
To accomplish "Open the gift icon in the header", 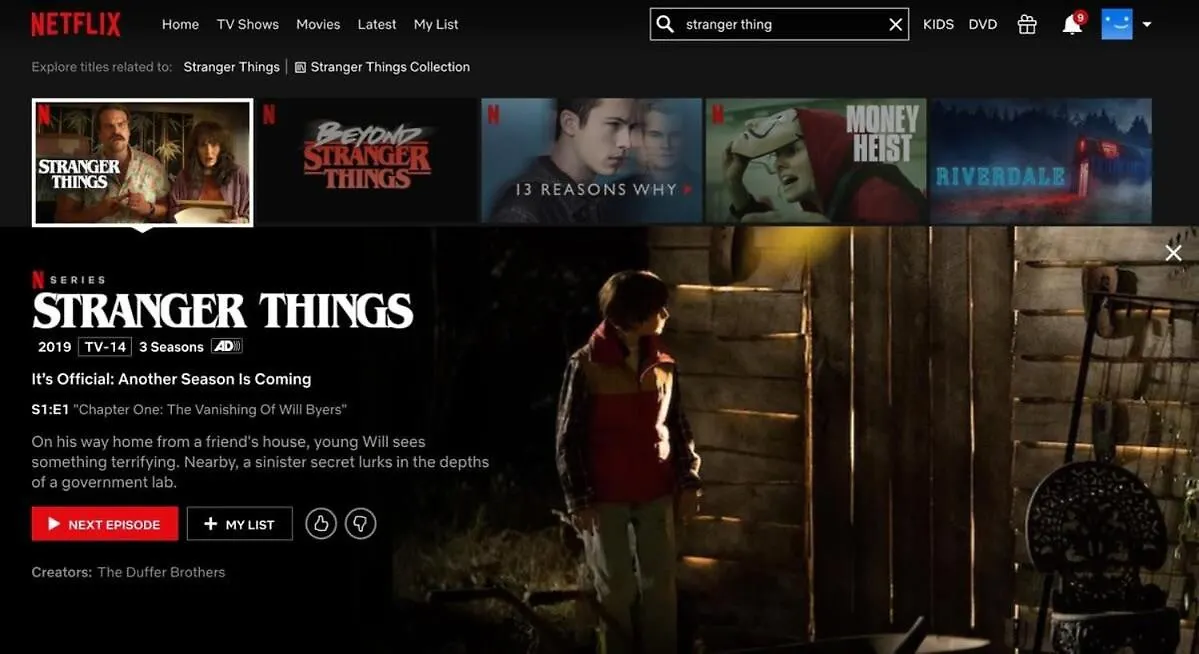I will [1027, 24].
